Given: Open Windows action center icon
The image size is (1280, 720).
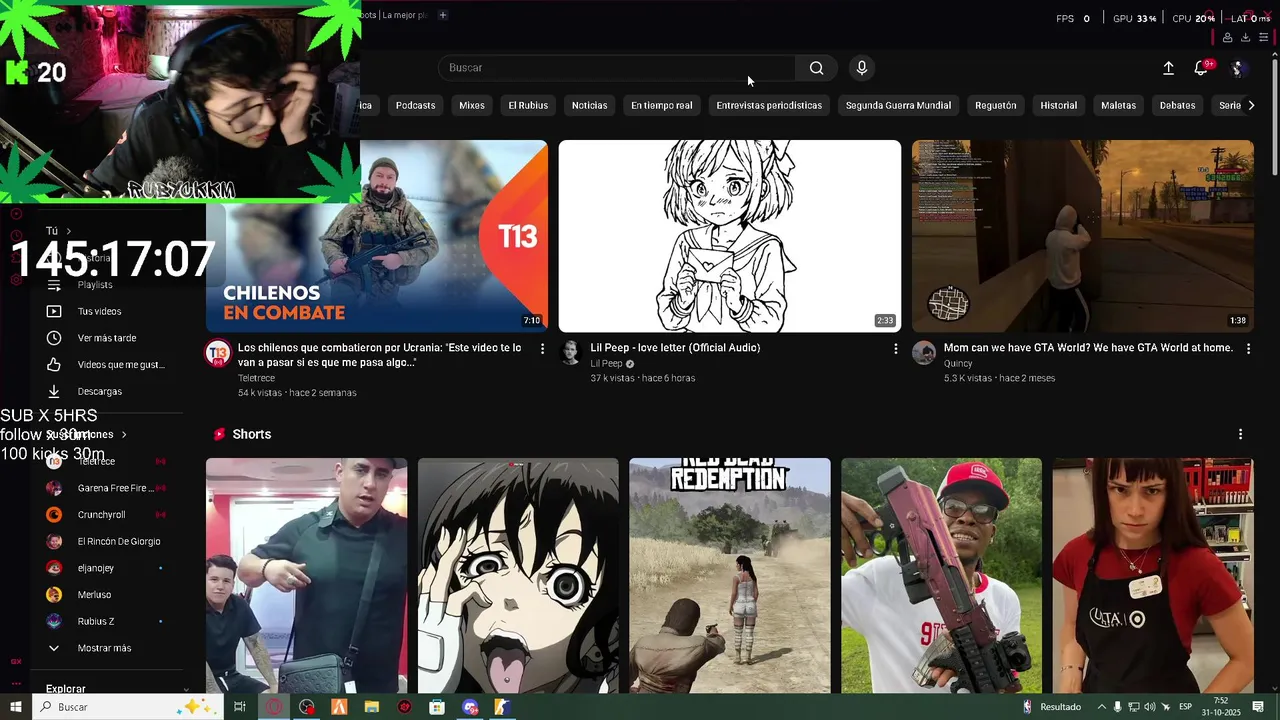Looking at the screenshot, I should click(x=1258, y=707).
